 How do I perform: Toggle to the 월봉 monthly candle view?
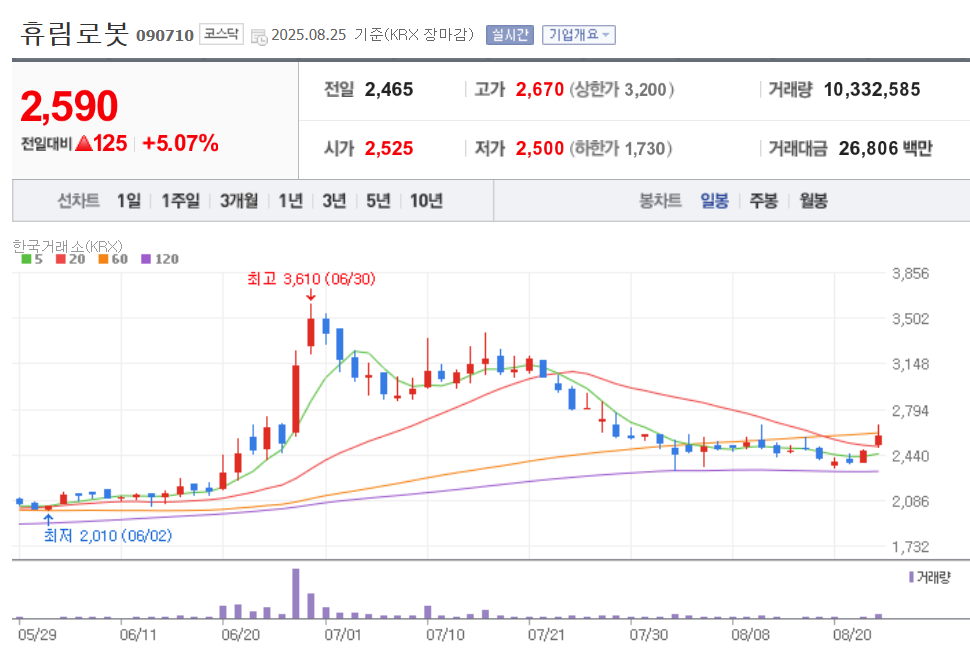point(812,200)
